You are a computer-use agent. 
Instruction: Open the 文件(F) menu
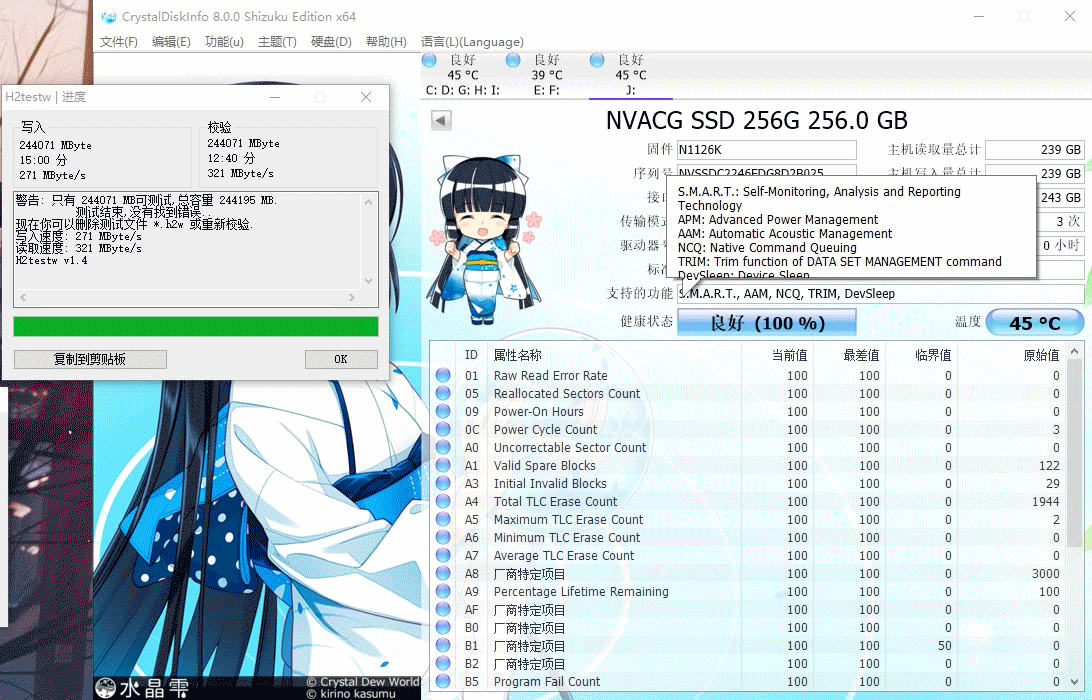119,42
